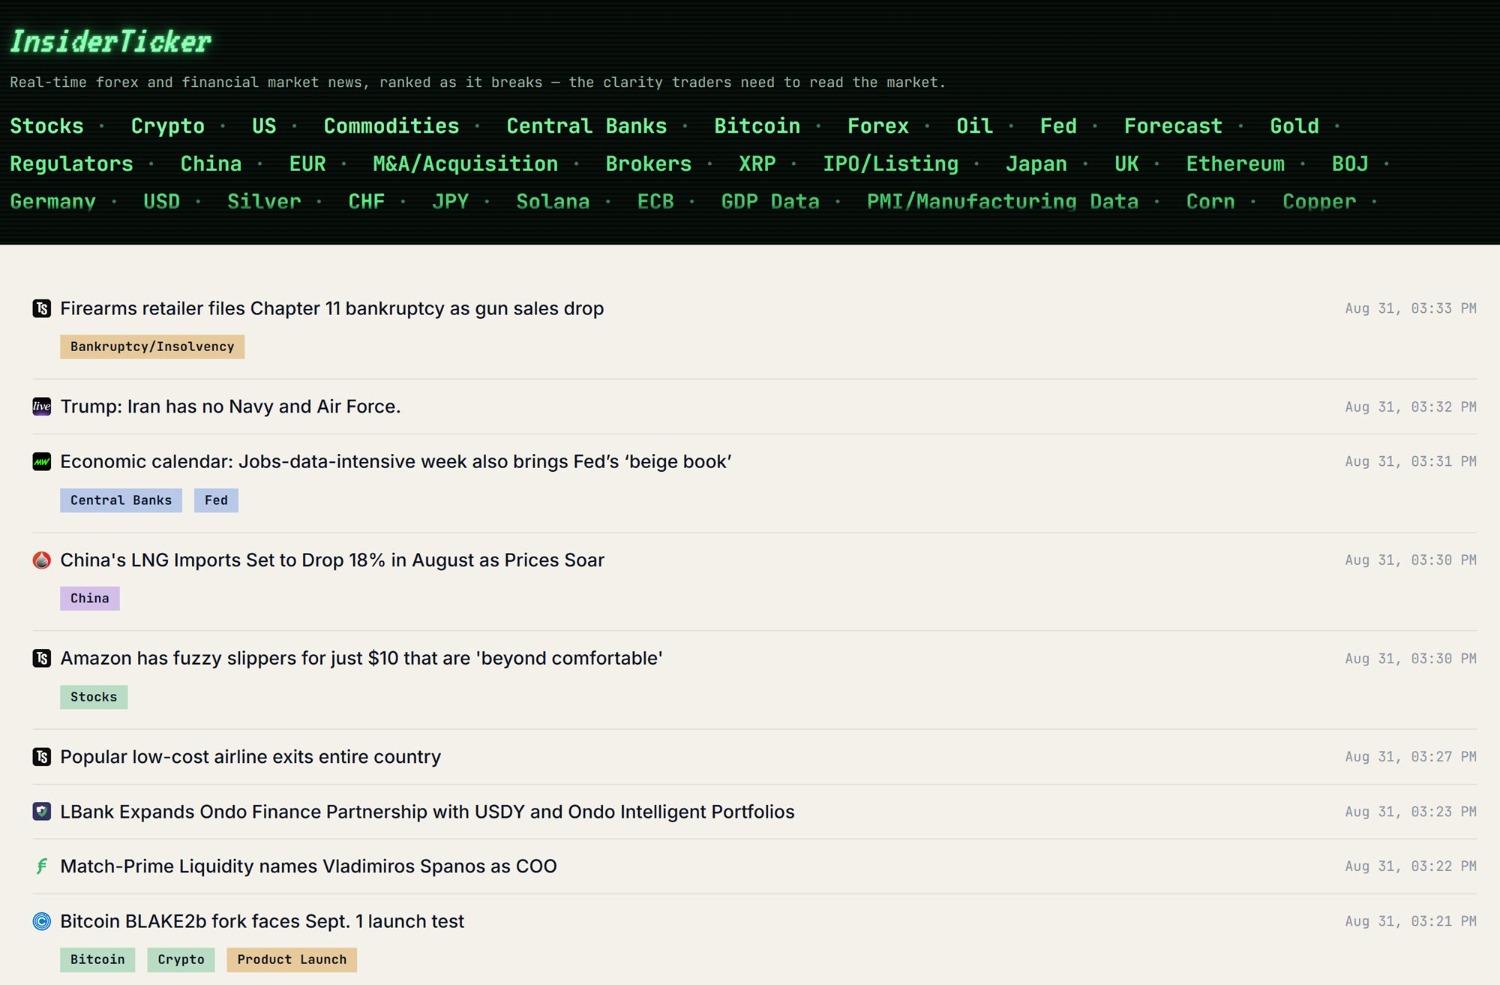This screenshot has width=1500, height=985.
Task: Click the green source icon beside Economic calendar headline
Action: pyautogui.click(x=41, y=461)
